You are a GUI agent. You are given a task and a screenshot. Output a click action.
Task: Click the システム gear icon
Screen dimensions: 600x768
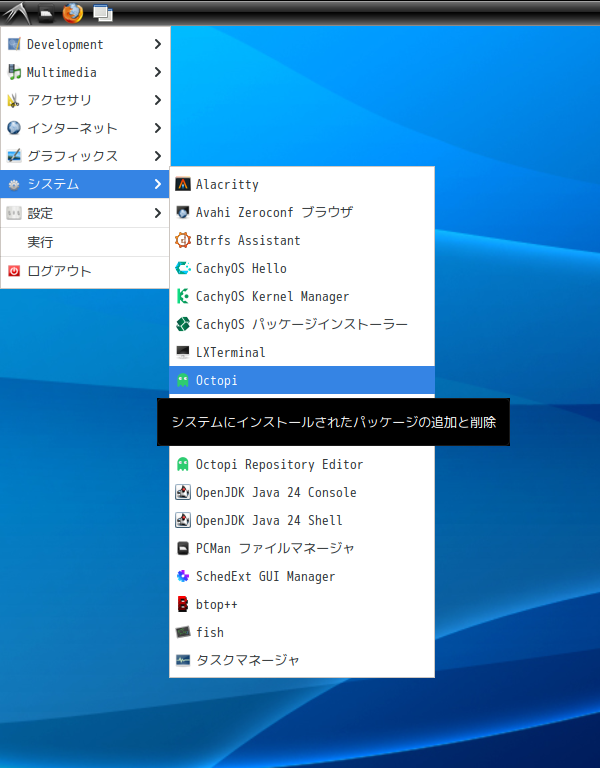(14, 184)
